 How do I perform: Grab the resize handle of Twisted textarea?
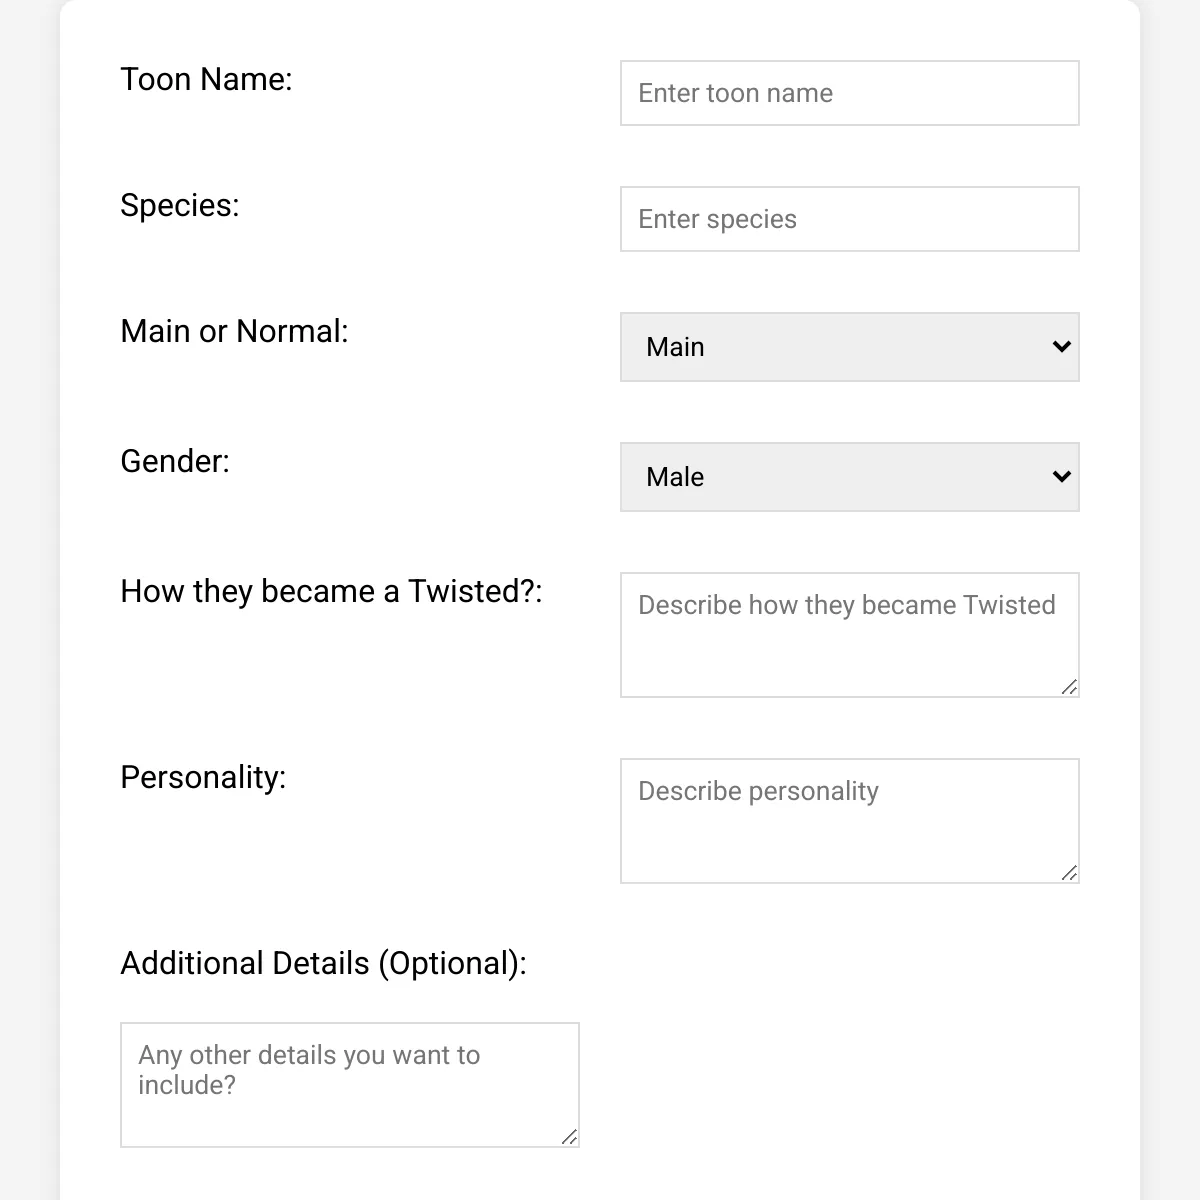[1070, 687]
